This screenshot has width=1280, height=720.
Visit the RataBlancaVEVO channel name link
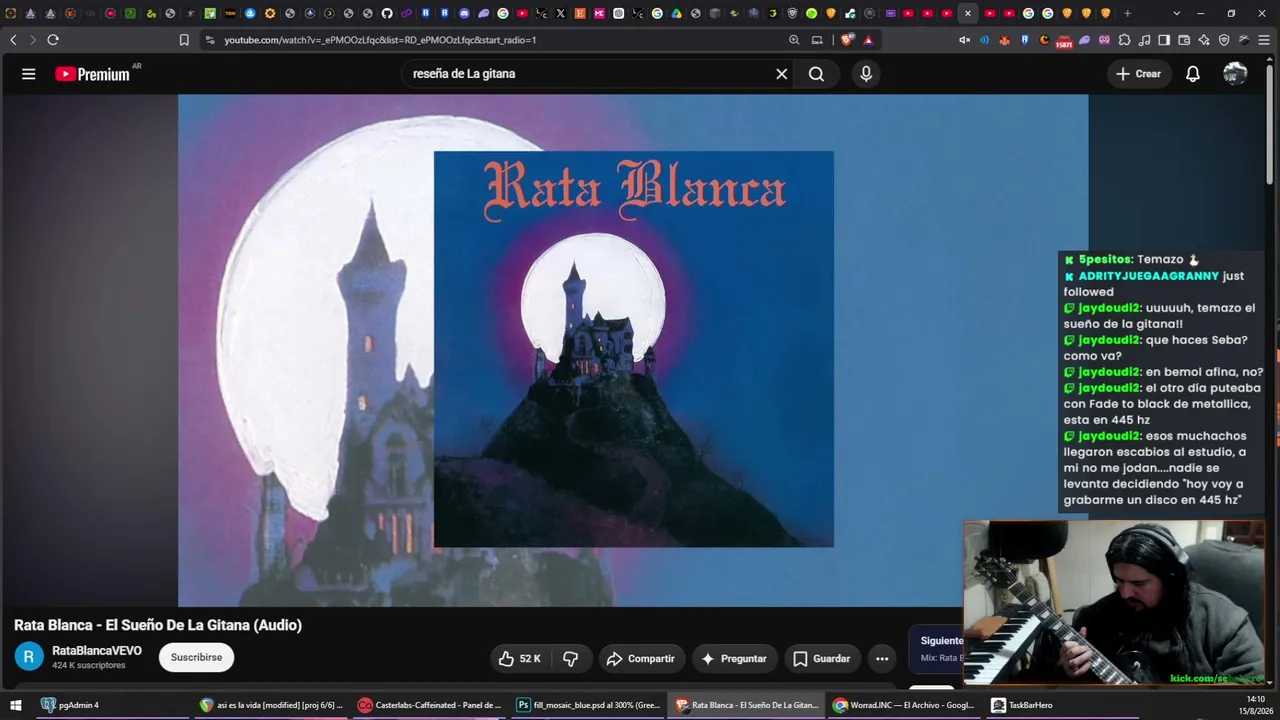(x=97, y=651)
